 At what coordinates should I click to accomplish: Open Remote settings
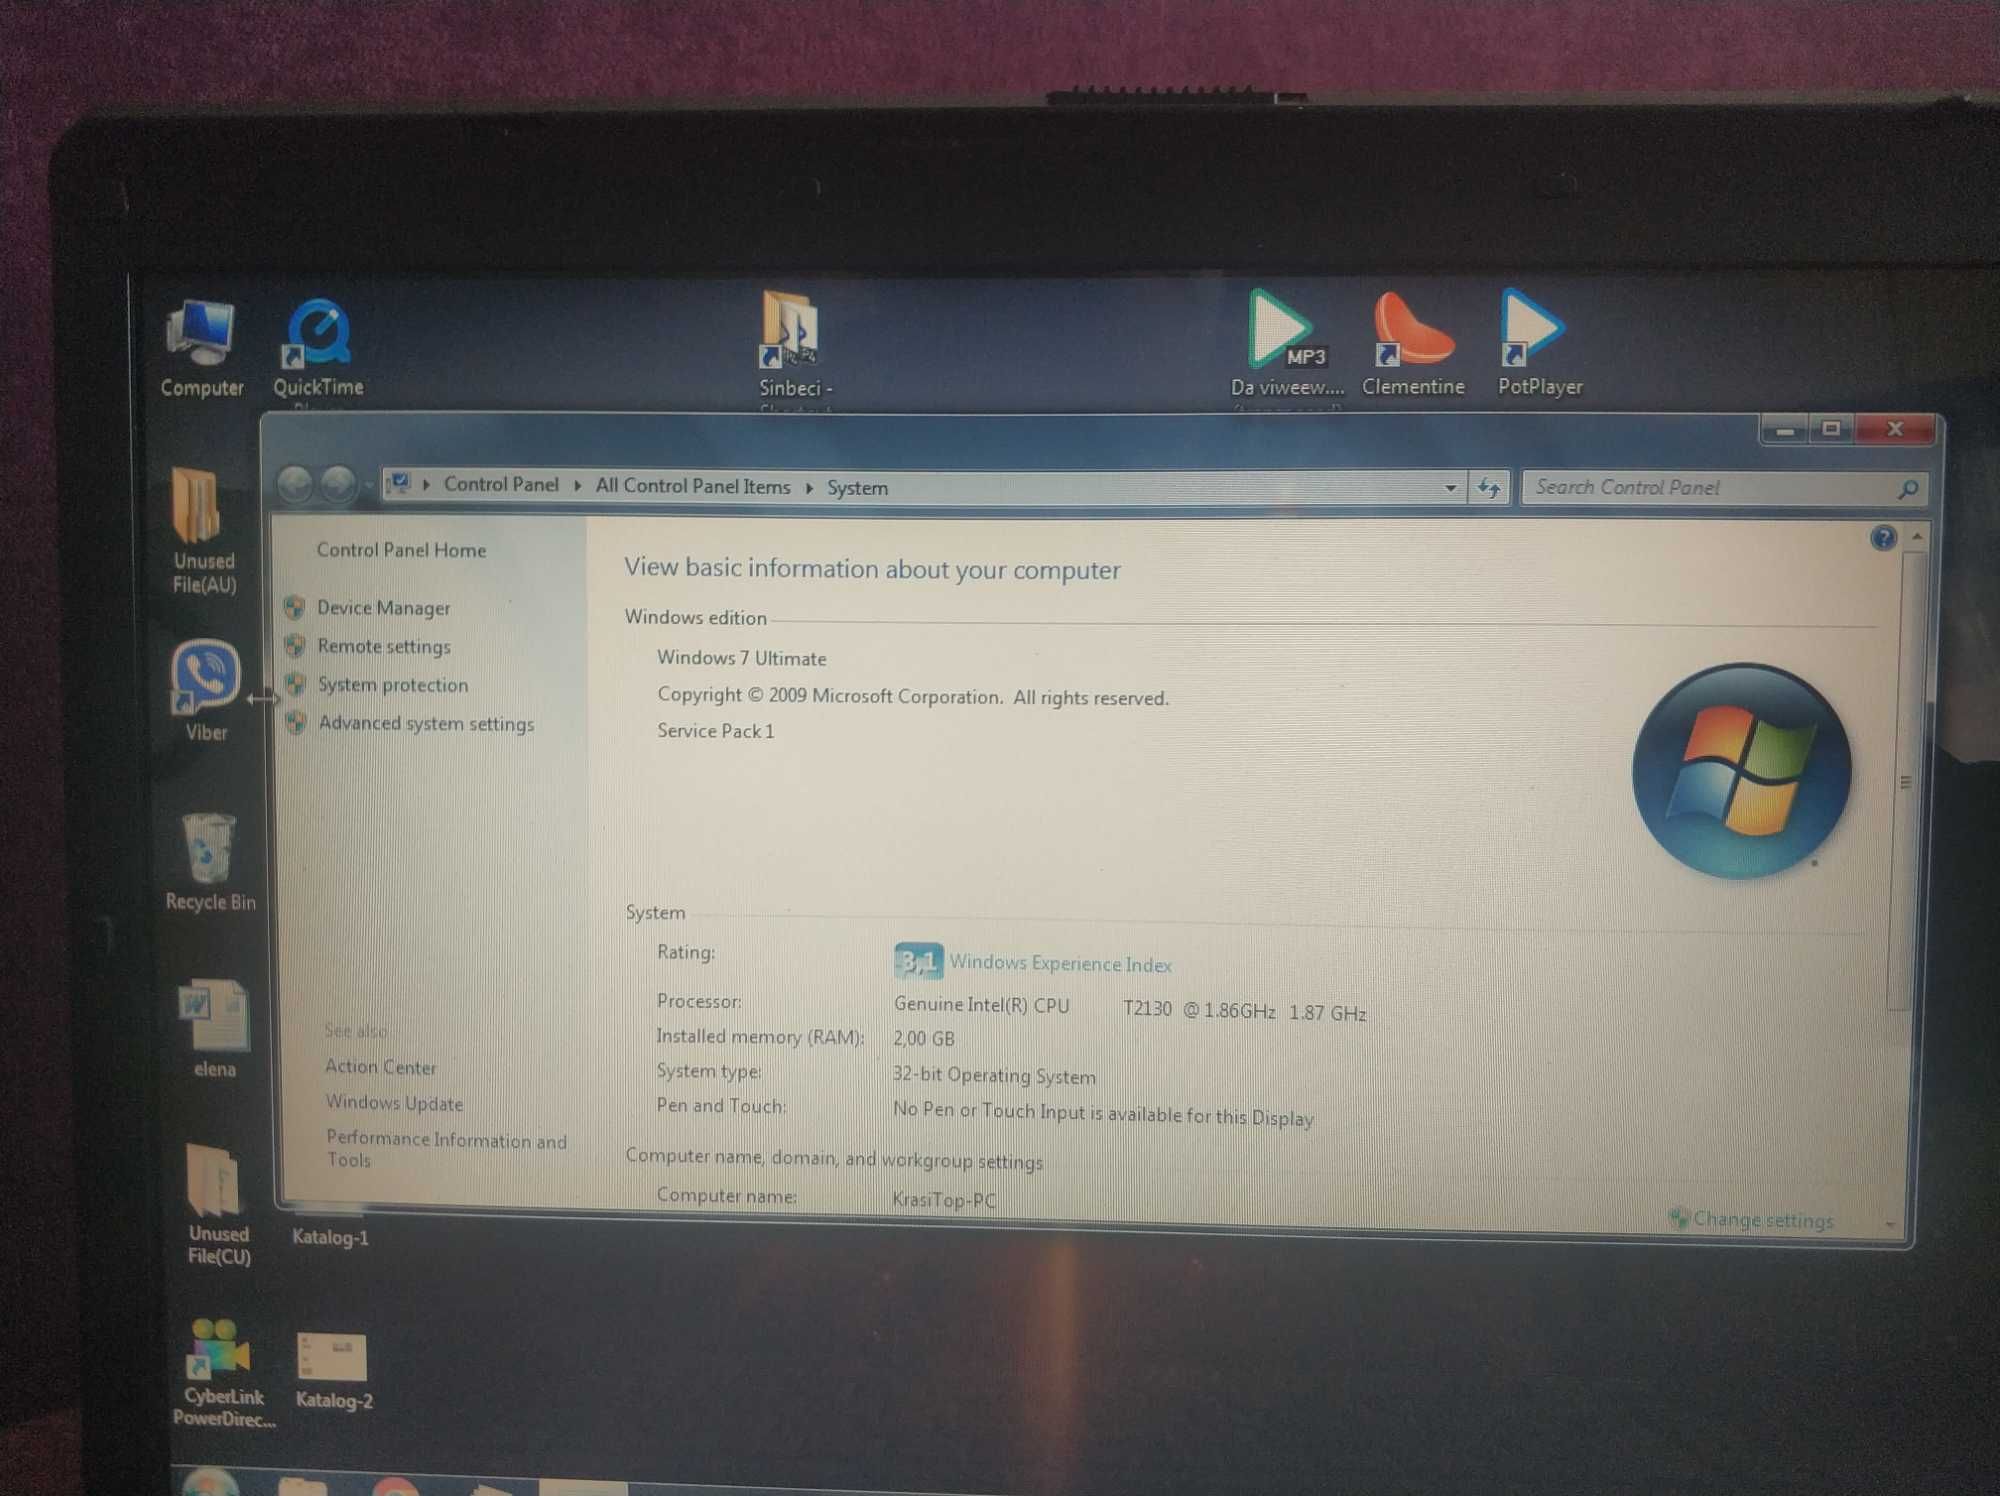pos(384,646)
